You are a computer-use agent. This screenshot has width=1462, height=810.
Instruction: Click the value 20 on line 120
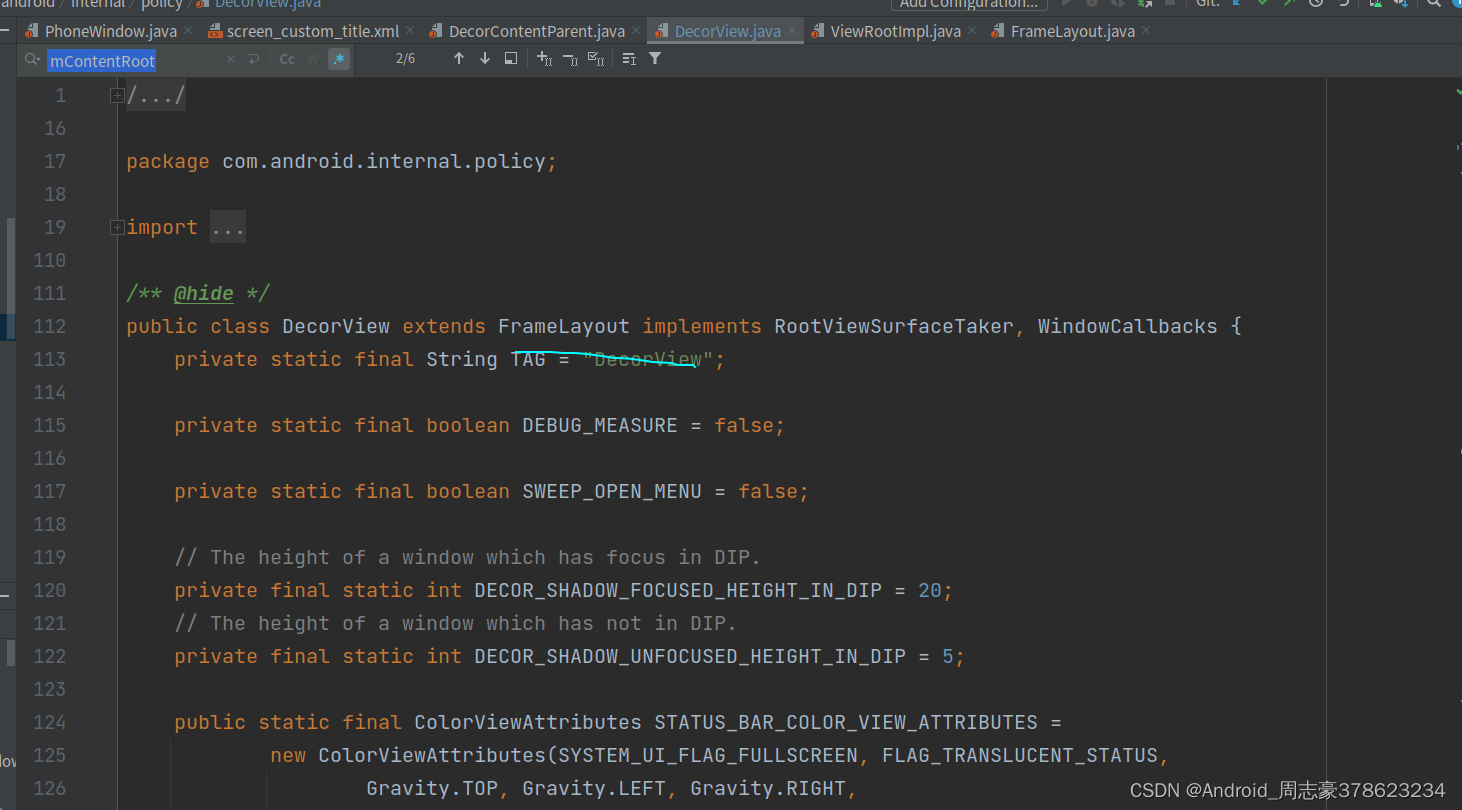[x=930, y=590]
